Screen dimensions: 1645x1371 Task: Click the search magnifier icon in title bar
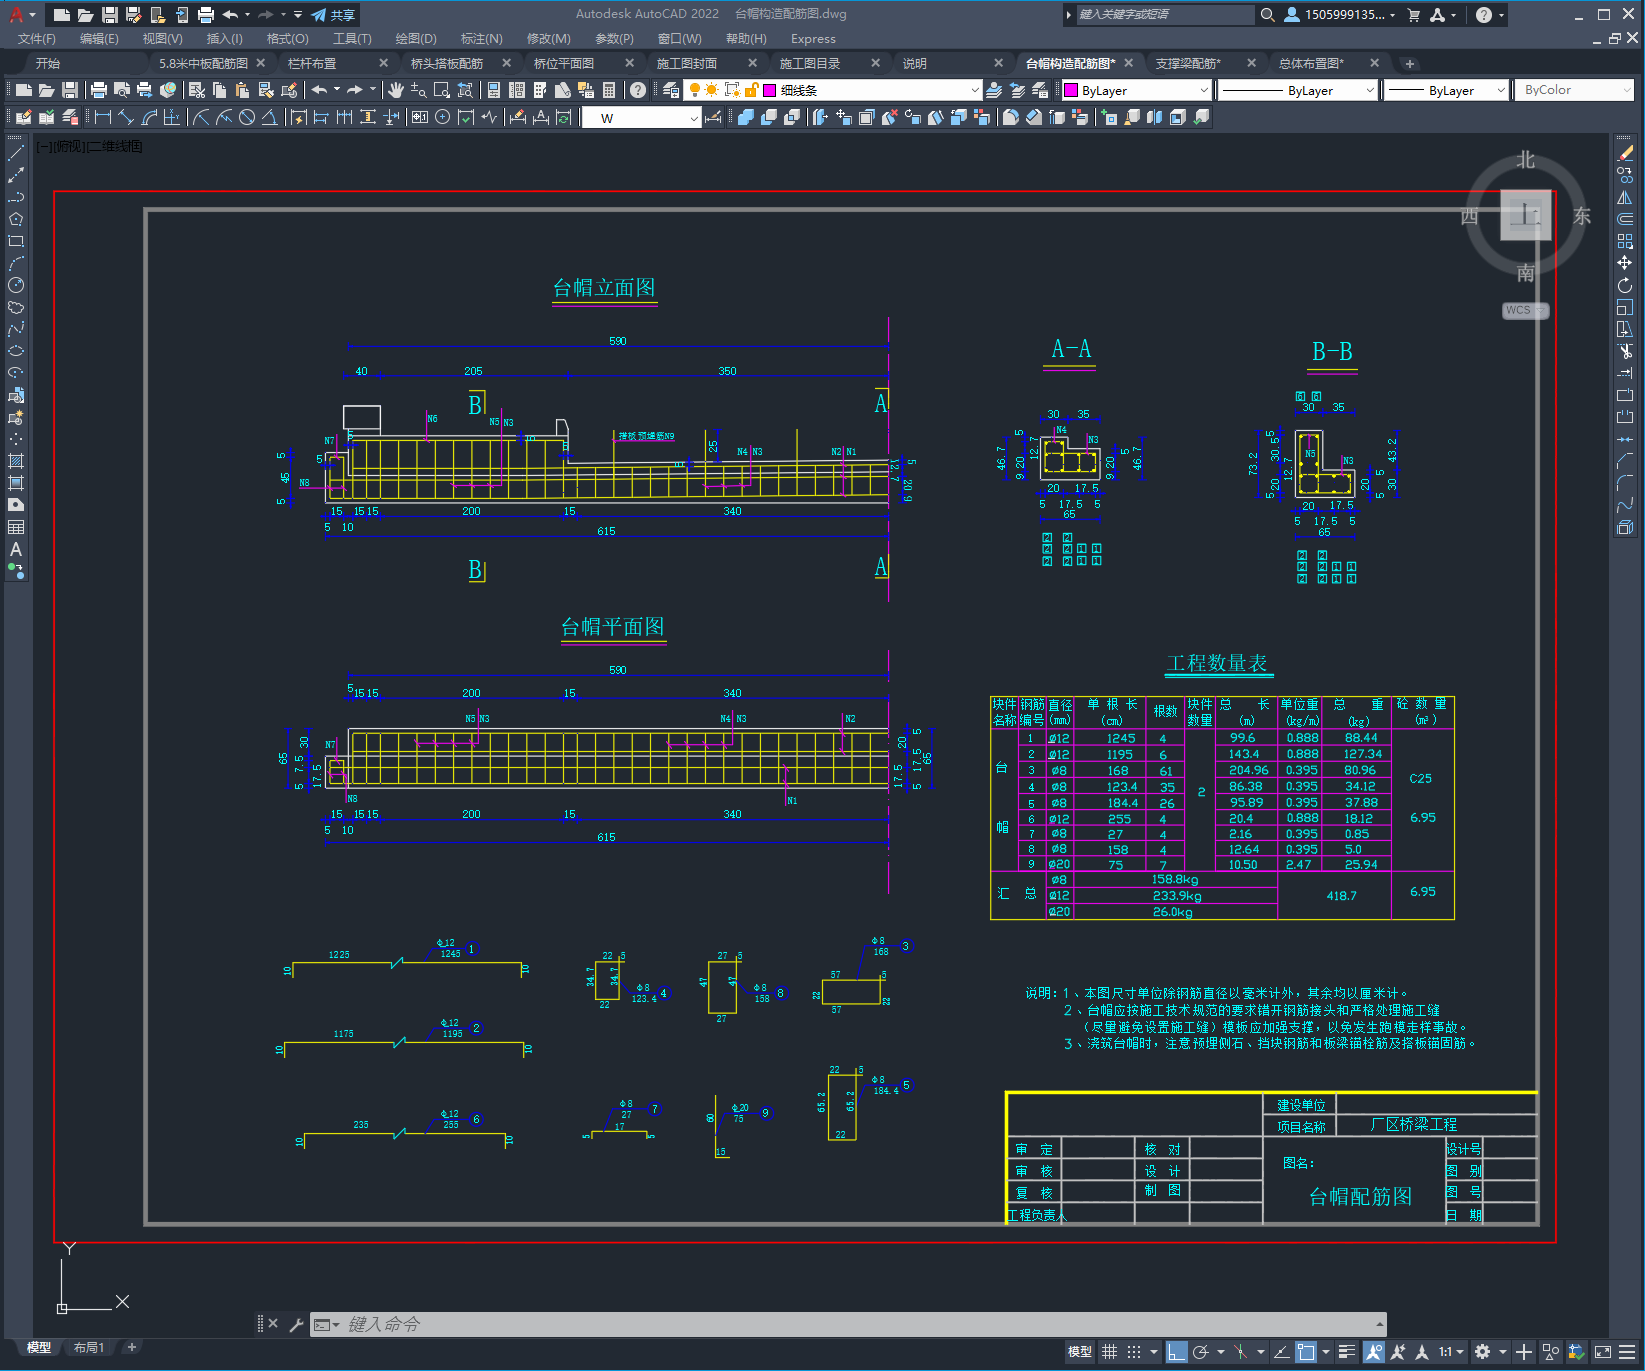[1267, 15]
